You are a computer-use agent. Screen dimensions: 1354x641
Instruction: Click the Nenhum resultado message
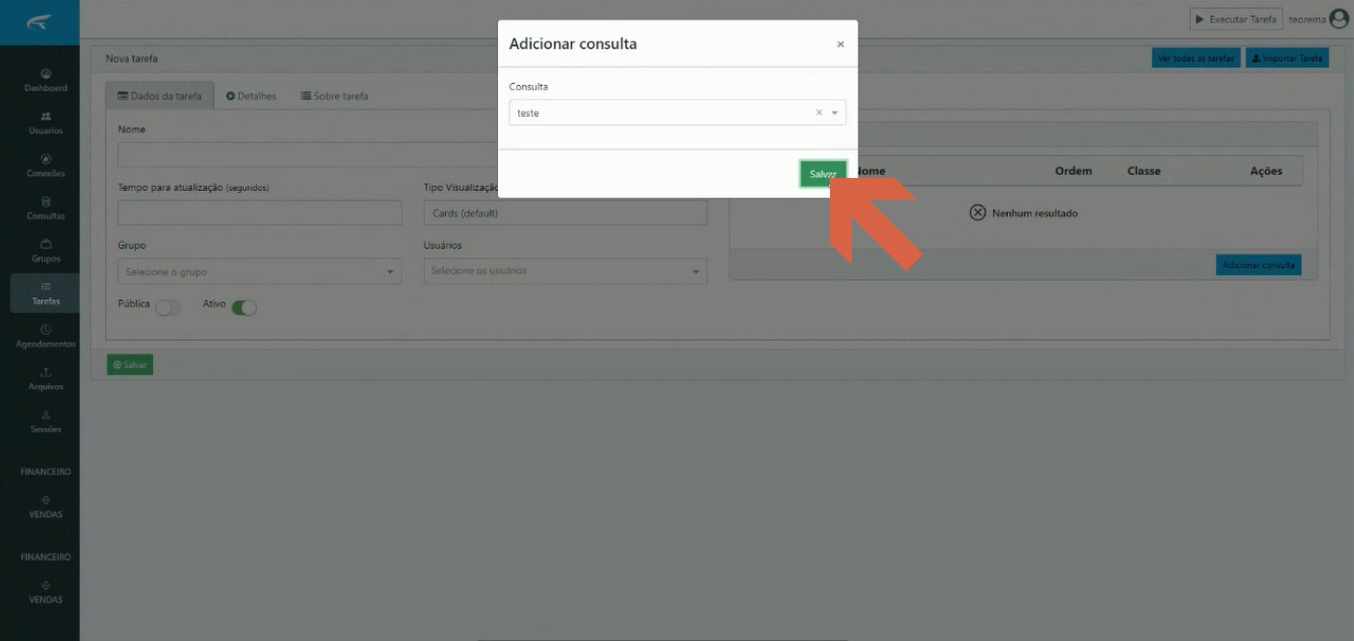coord(1024,213)
